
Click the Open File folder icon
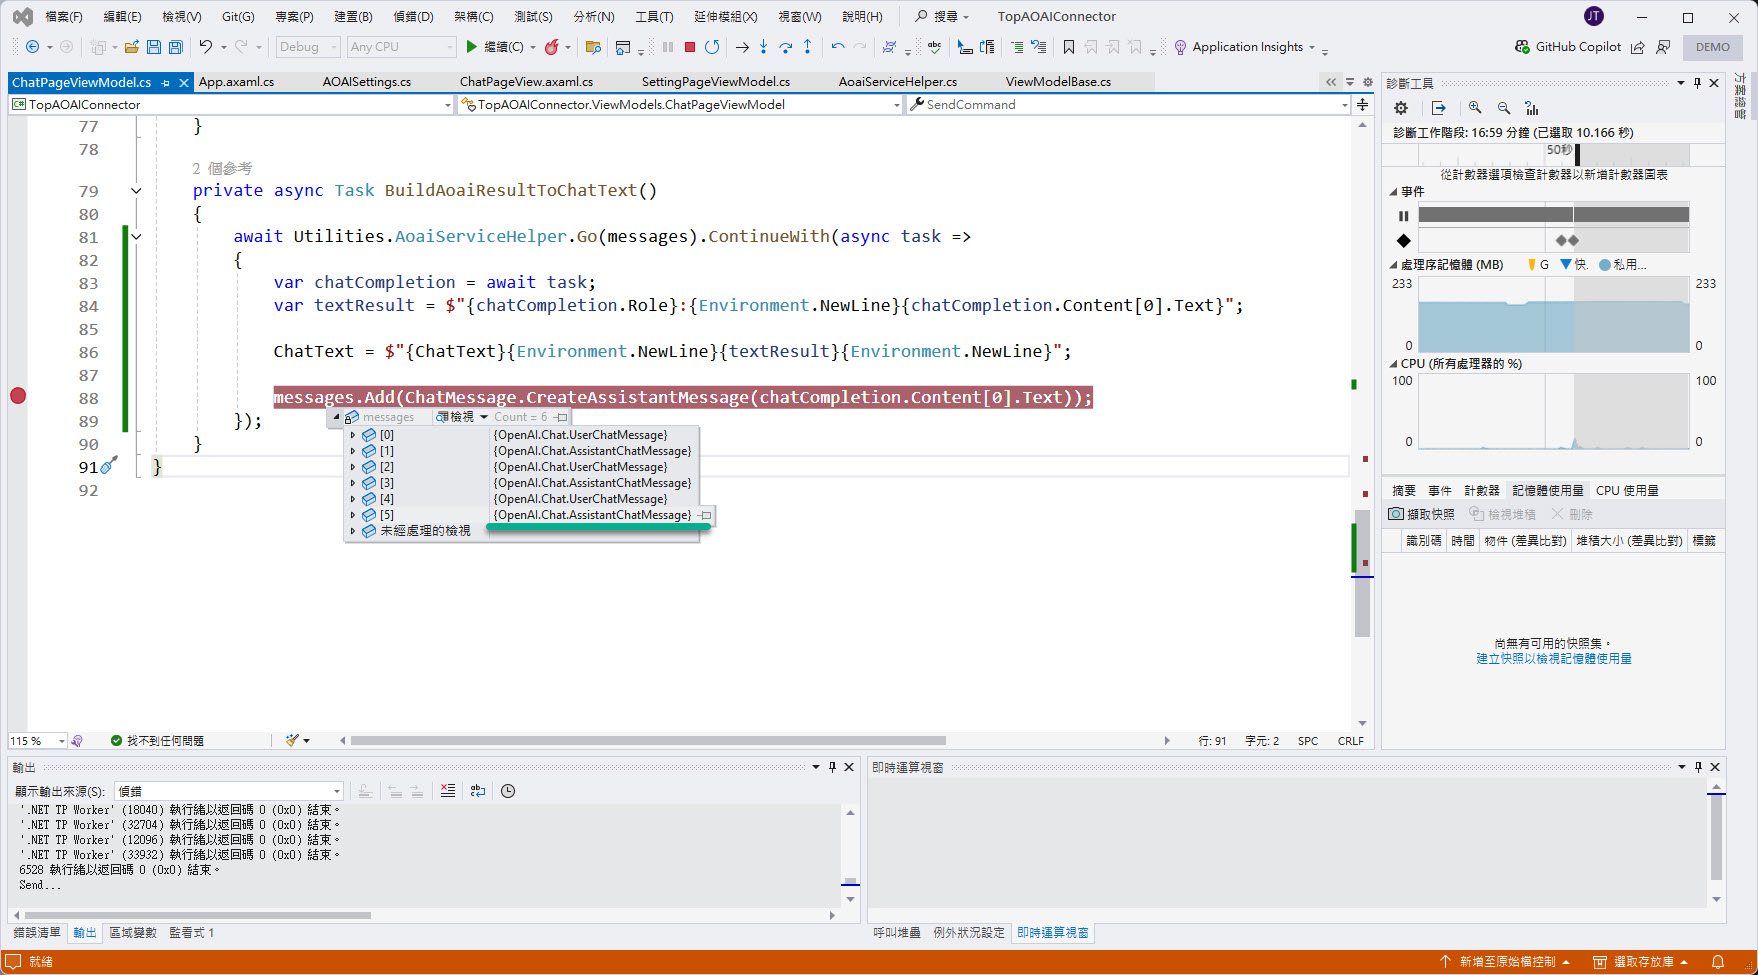click(x=131, y=47)
